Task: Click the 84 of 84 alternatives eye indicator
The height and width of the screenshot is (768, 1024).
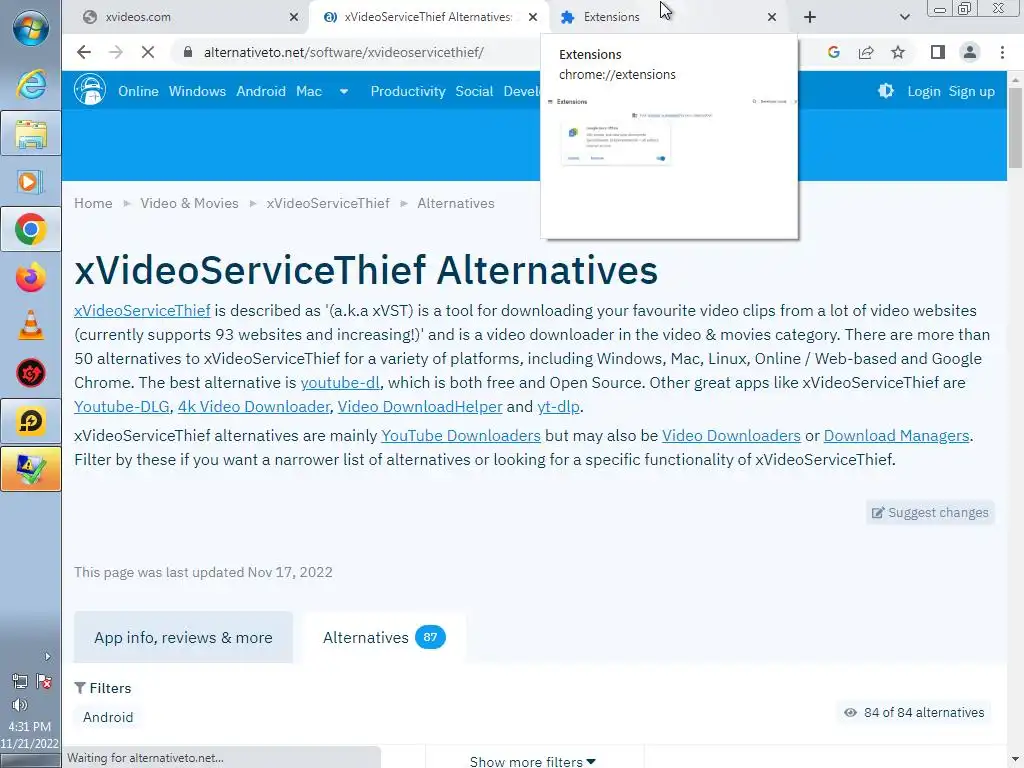Action: pyautogui.click(x=914, y=712)
